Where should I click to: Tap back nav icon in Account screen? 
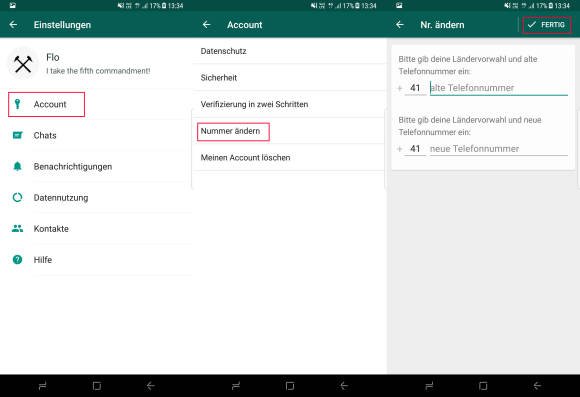click(344, 386)
